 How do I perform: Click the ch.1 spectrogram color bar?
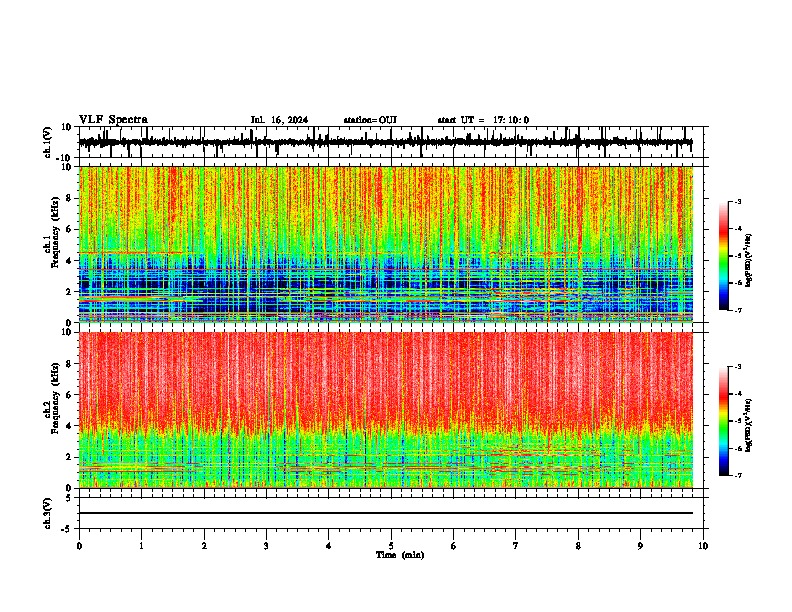723,256
